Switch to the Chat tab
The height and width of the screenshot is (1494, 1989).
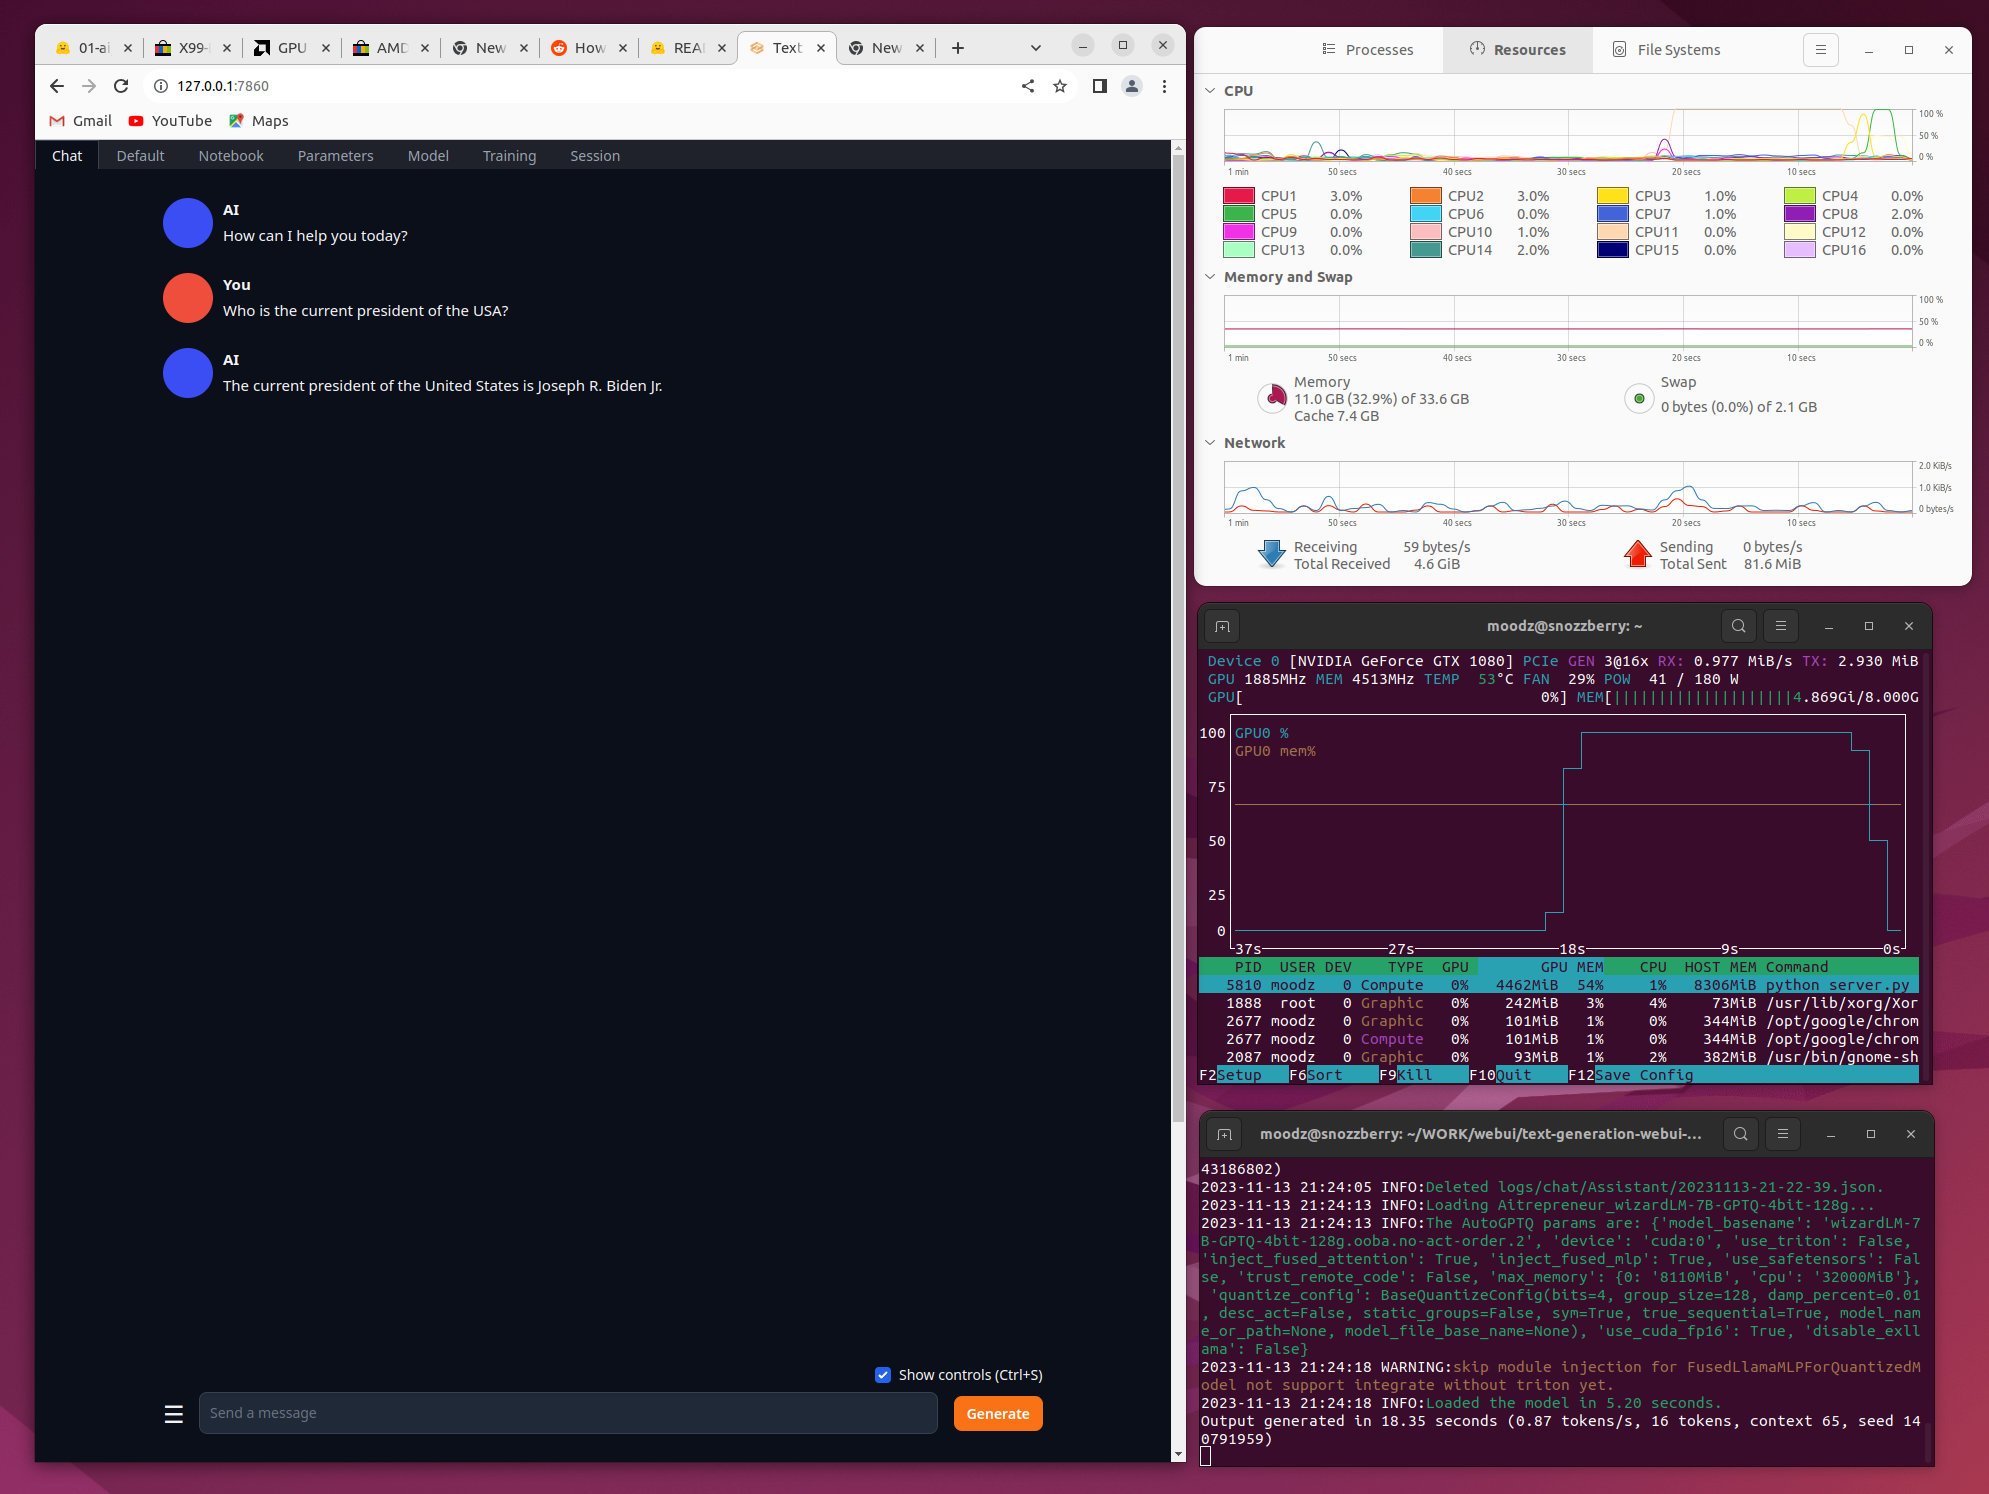pos(67,156)
